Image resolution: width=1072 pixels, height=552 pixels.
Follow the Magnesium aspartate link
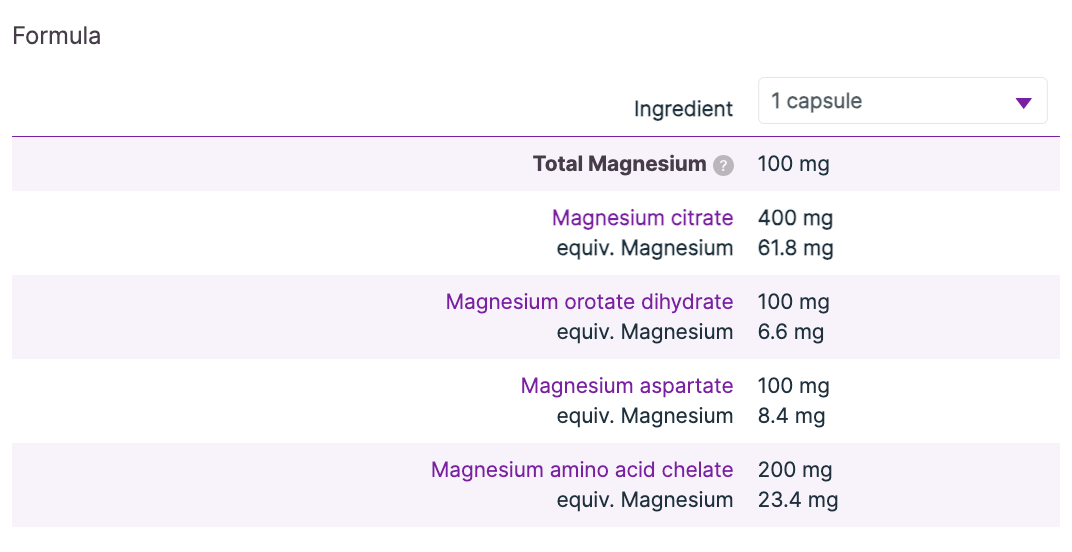627,386
